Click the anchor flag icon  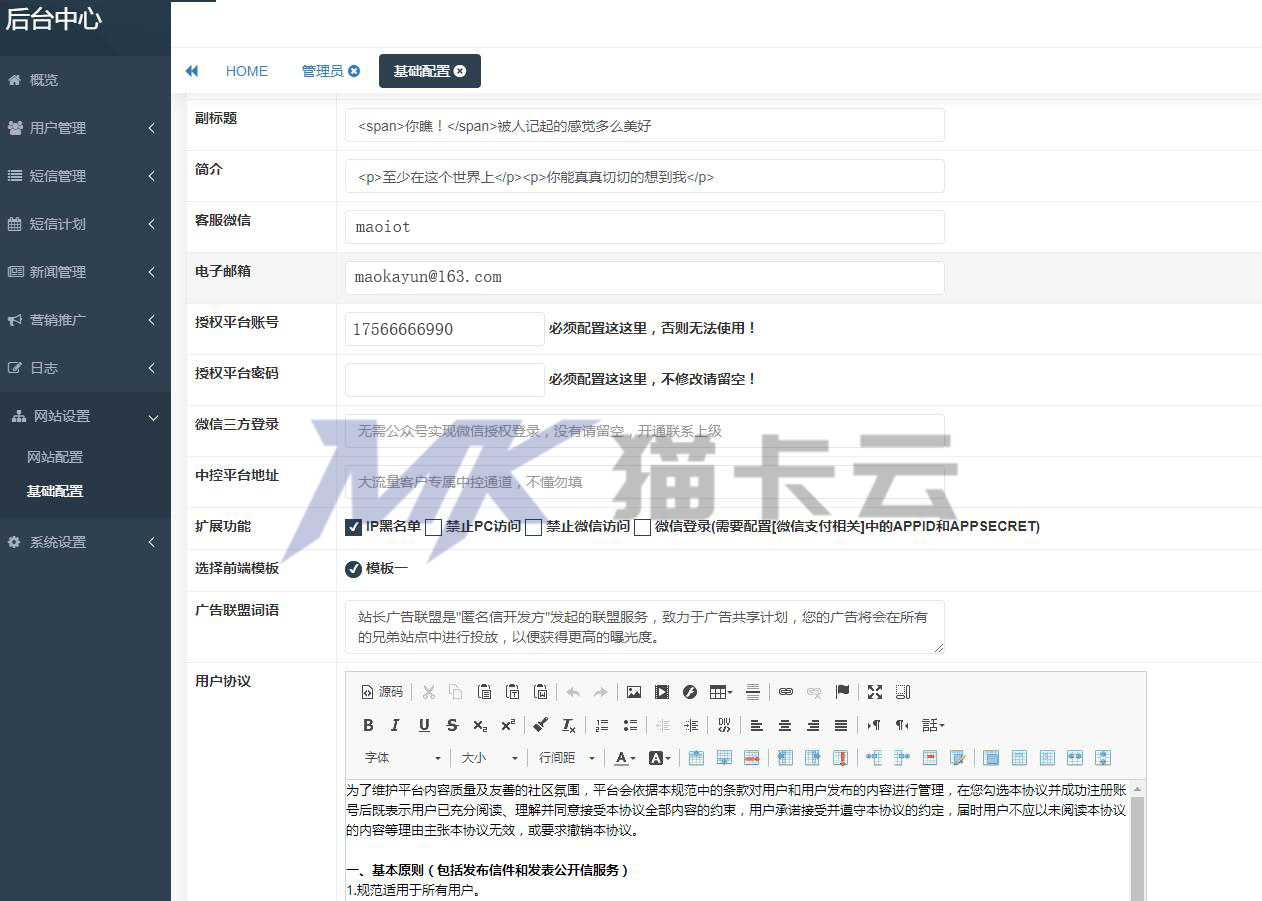click(842, 692)
